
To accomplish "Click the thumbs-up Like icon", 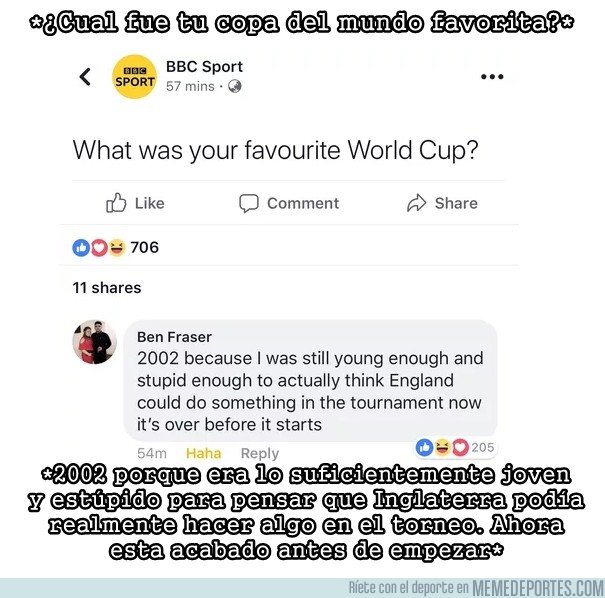I will pos(116,203).
